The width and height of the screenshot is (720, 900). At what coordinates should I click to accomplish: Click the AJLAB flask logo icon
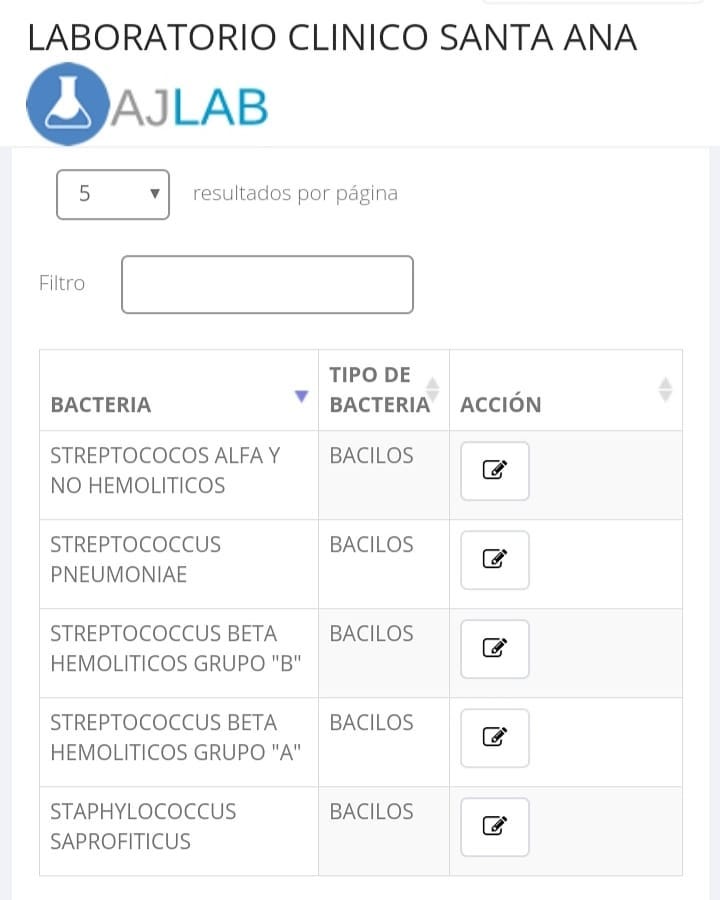pyautogui.click(x=68, y=103)
